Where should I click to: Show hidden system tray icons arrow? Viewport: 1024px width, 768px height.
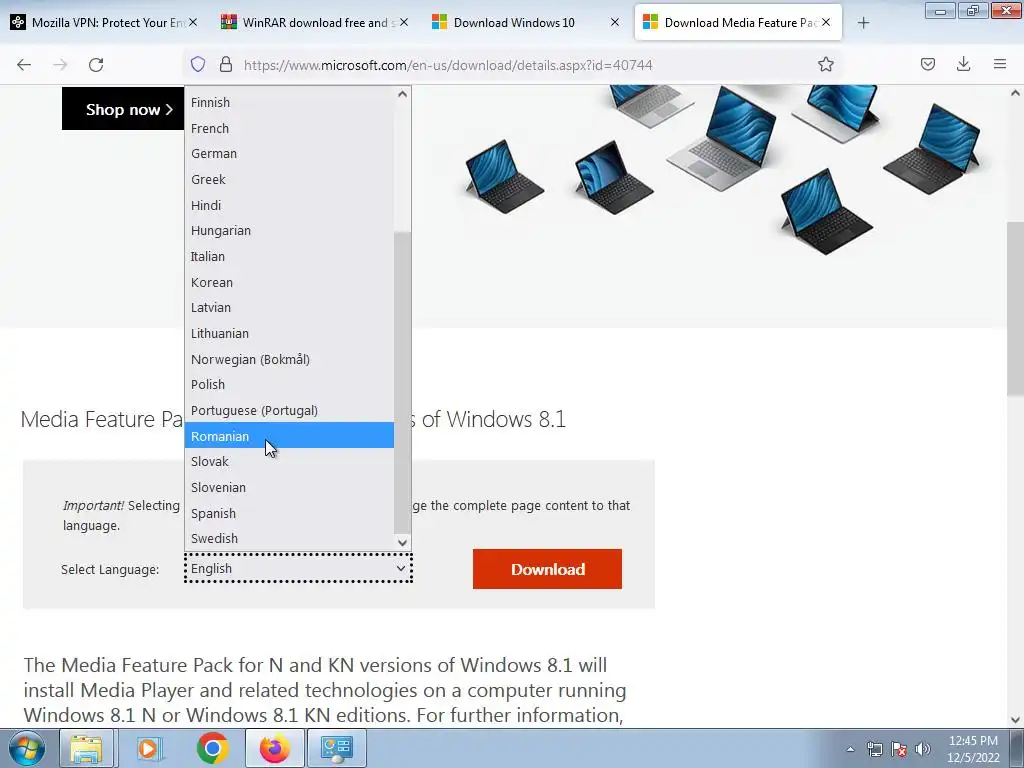click(x=850, y=749)
